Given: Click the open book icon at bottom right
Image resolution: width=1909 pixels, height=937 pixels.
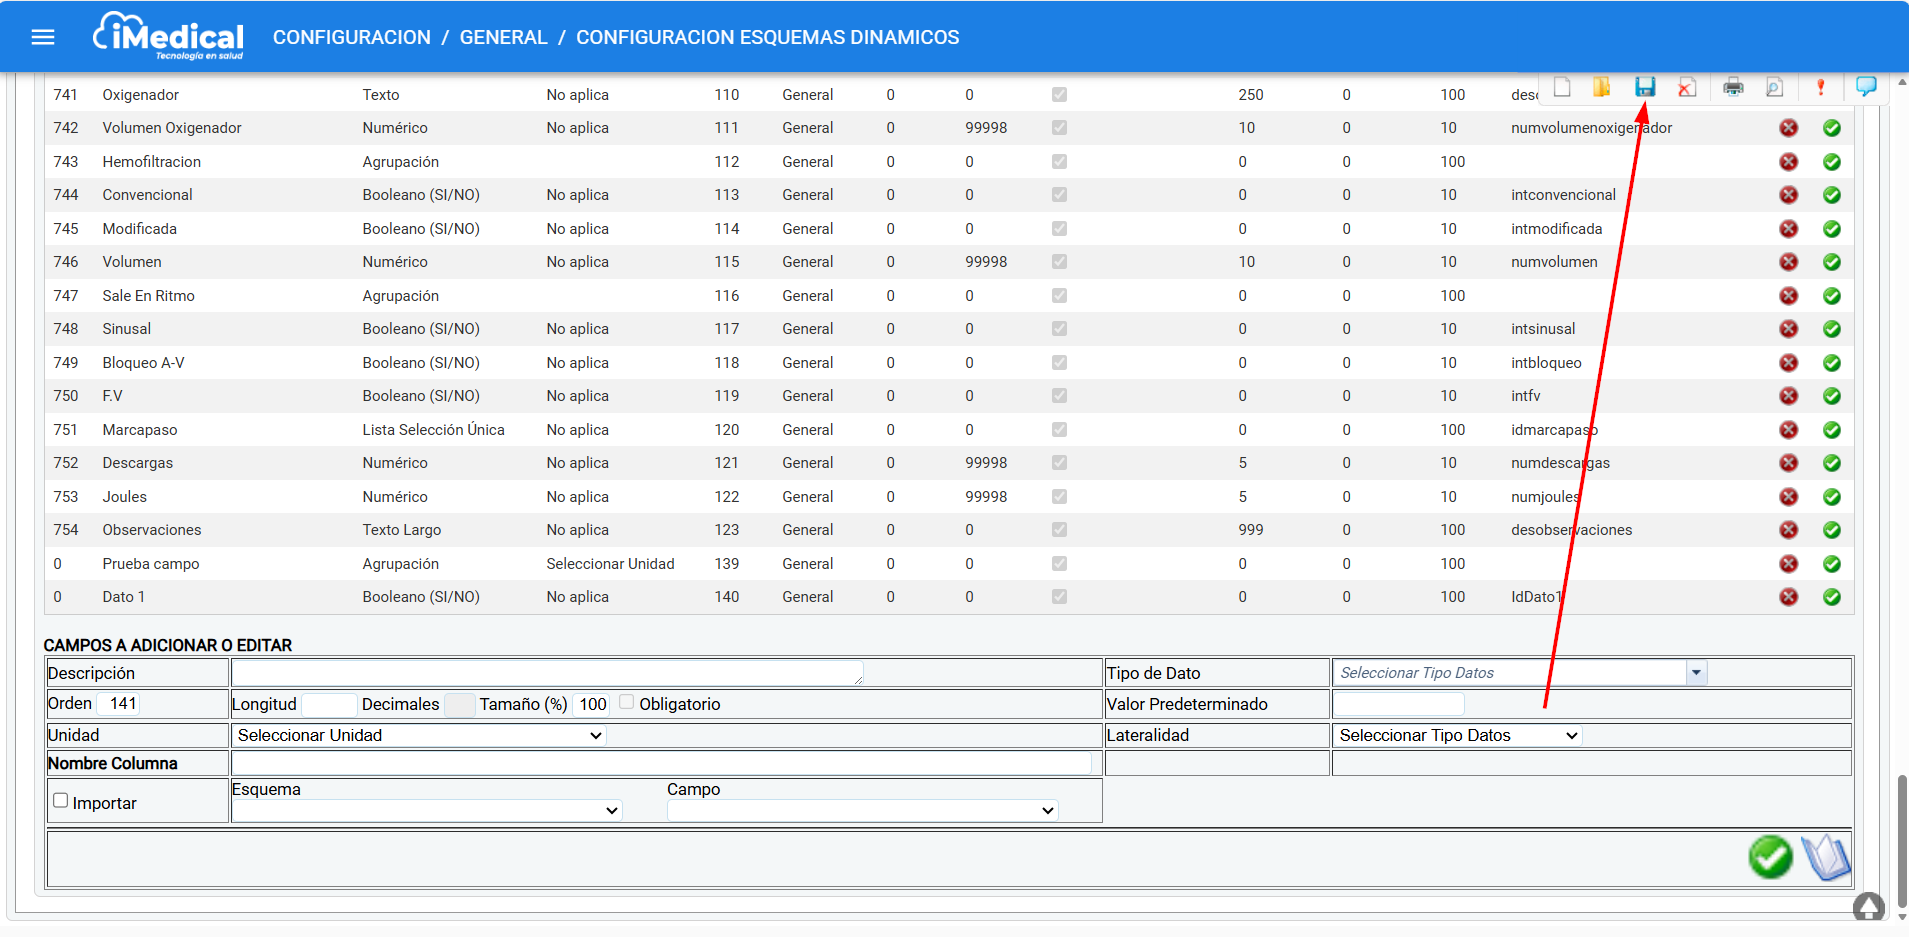Looking at the screenshot, I should [x=1825, y=857].
